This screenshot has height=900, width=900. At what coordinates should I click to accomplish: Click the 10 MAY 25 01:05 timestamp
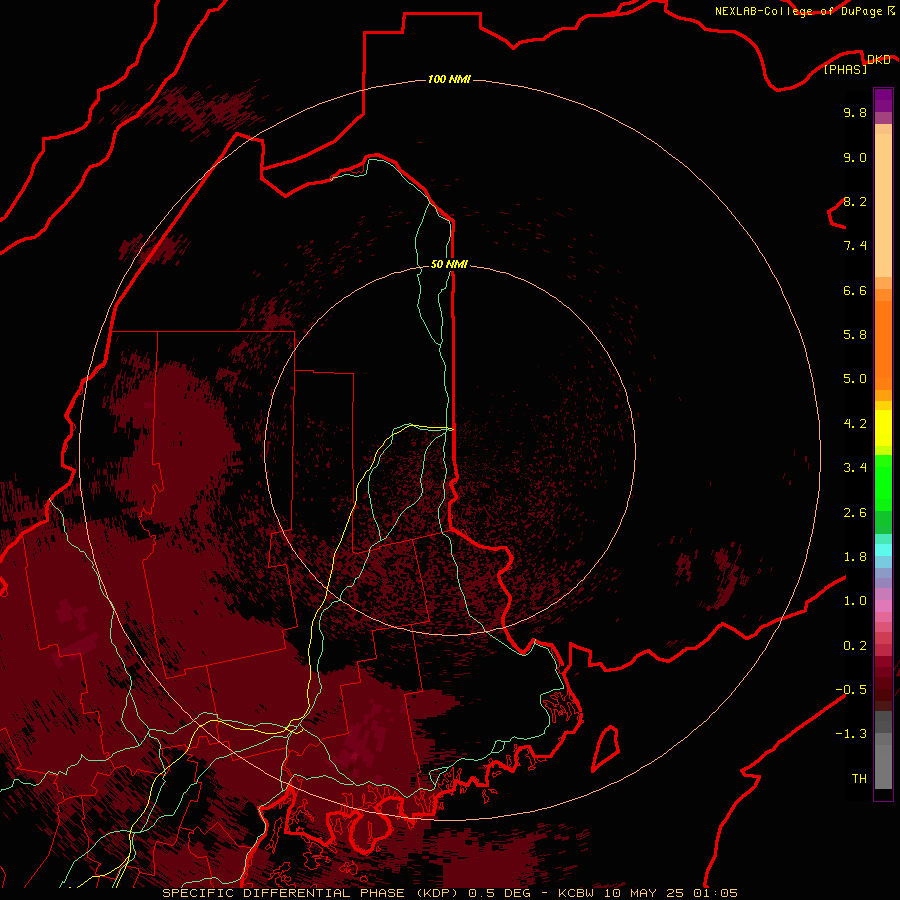coord(670,893)
